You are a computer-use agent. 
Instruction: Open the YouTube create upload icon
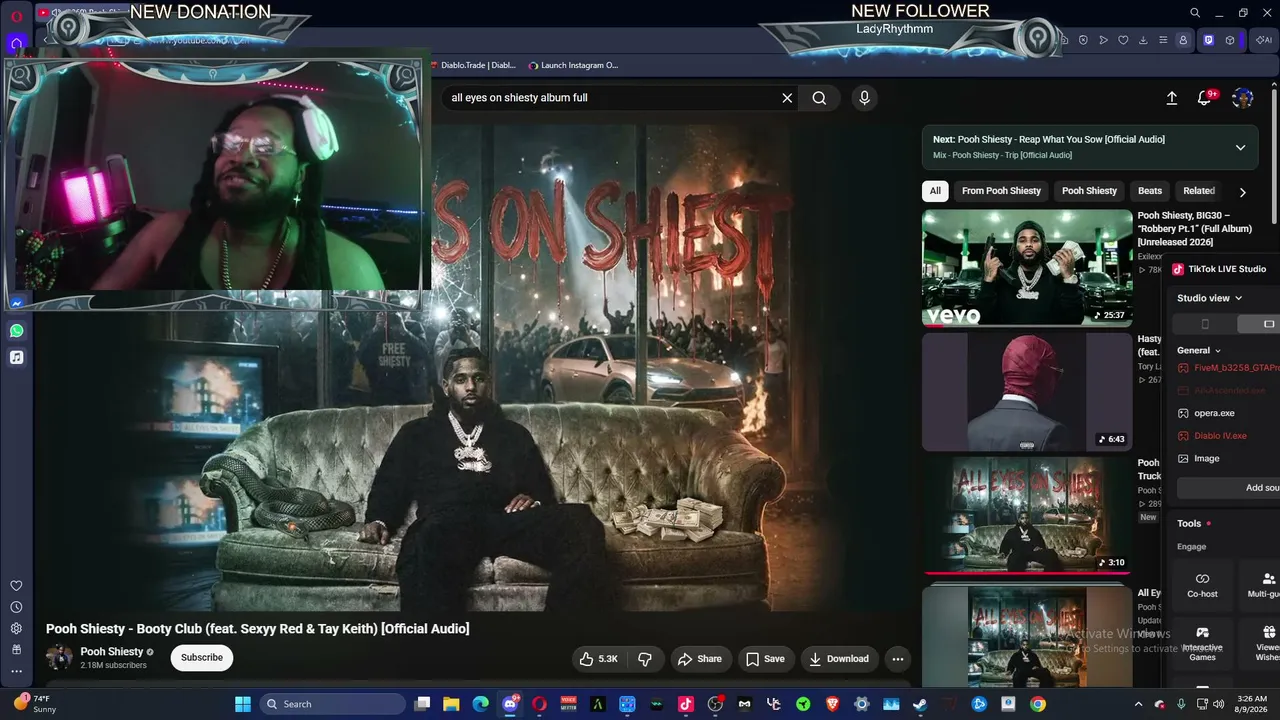click(1172, 98)
